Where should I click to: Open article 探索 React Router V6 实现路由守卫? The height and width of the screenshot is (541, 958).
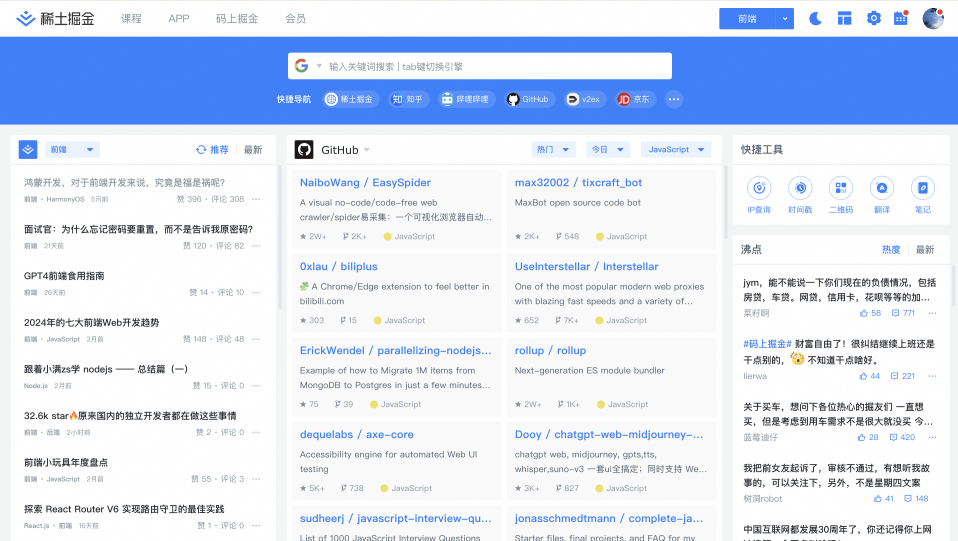pos(124,509)
